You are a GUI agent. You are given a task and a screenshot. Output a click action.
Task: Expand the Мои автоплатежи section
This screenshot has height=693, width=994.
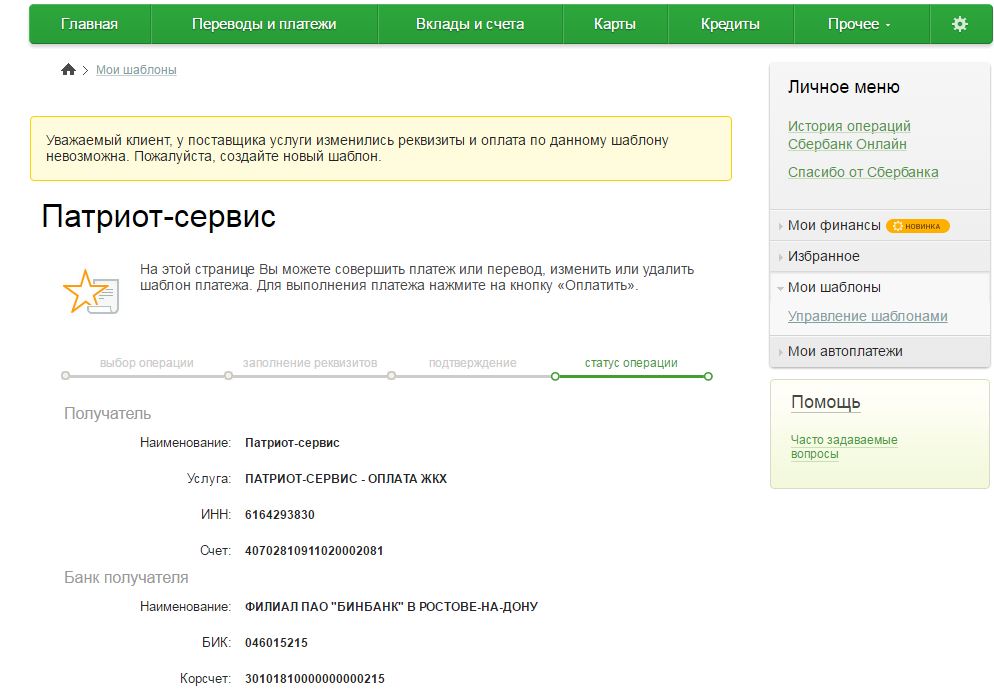tap(844, 351)
